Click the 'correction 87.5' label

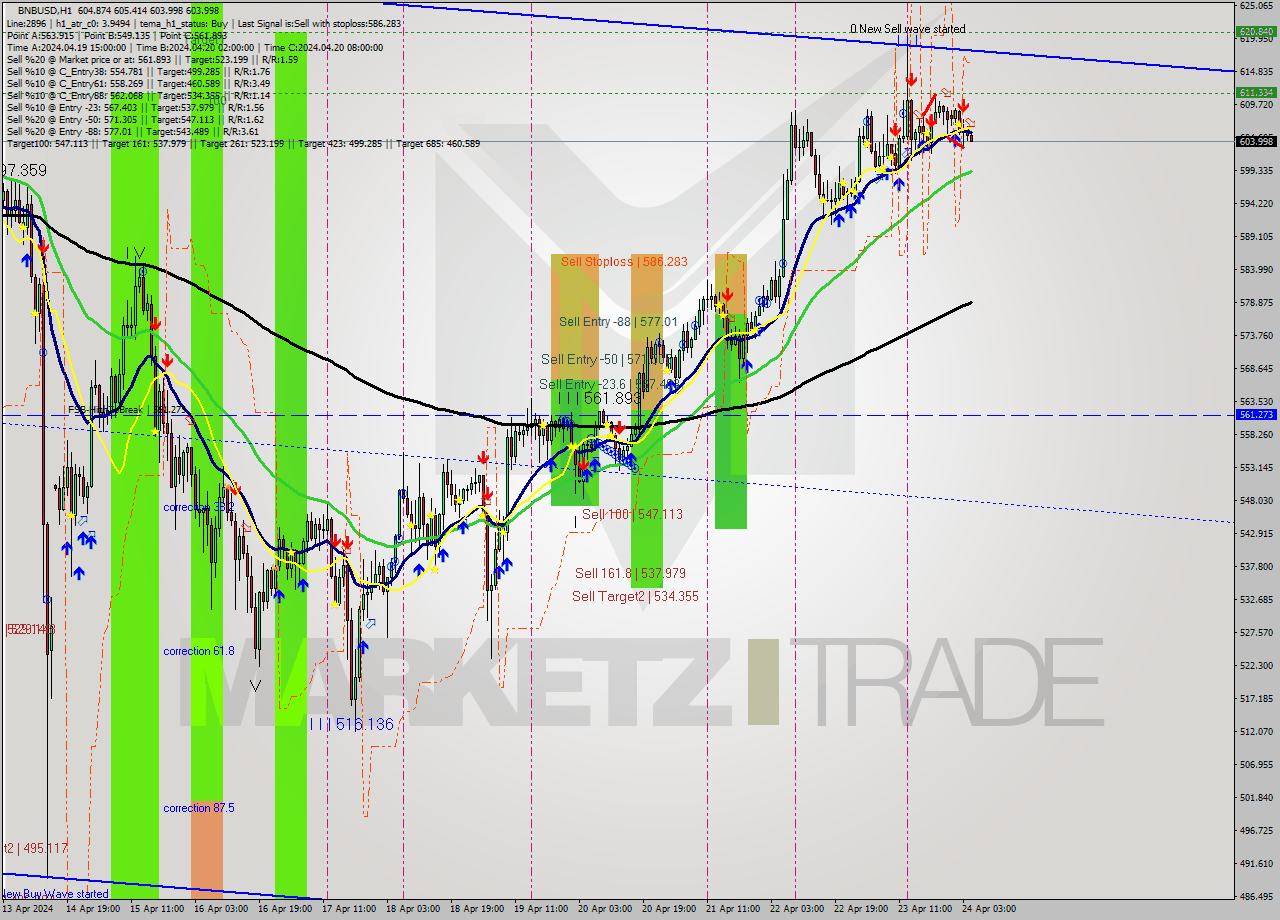tap(199, 808)
